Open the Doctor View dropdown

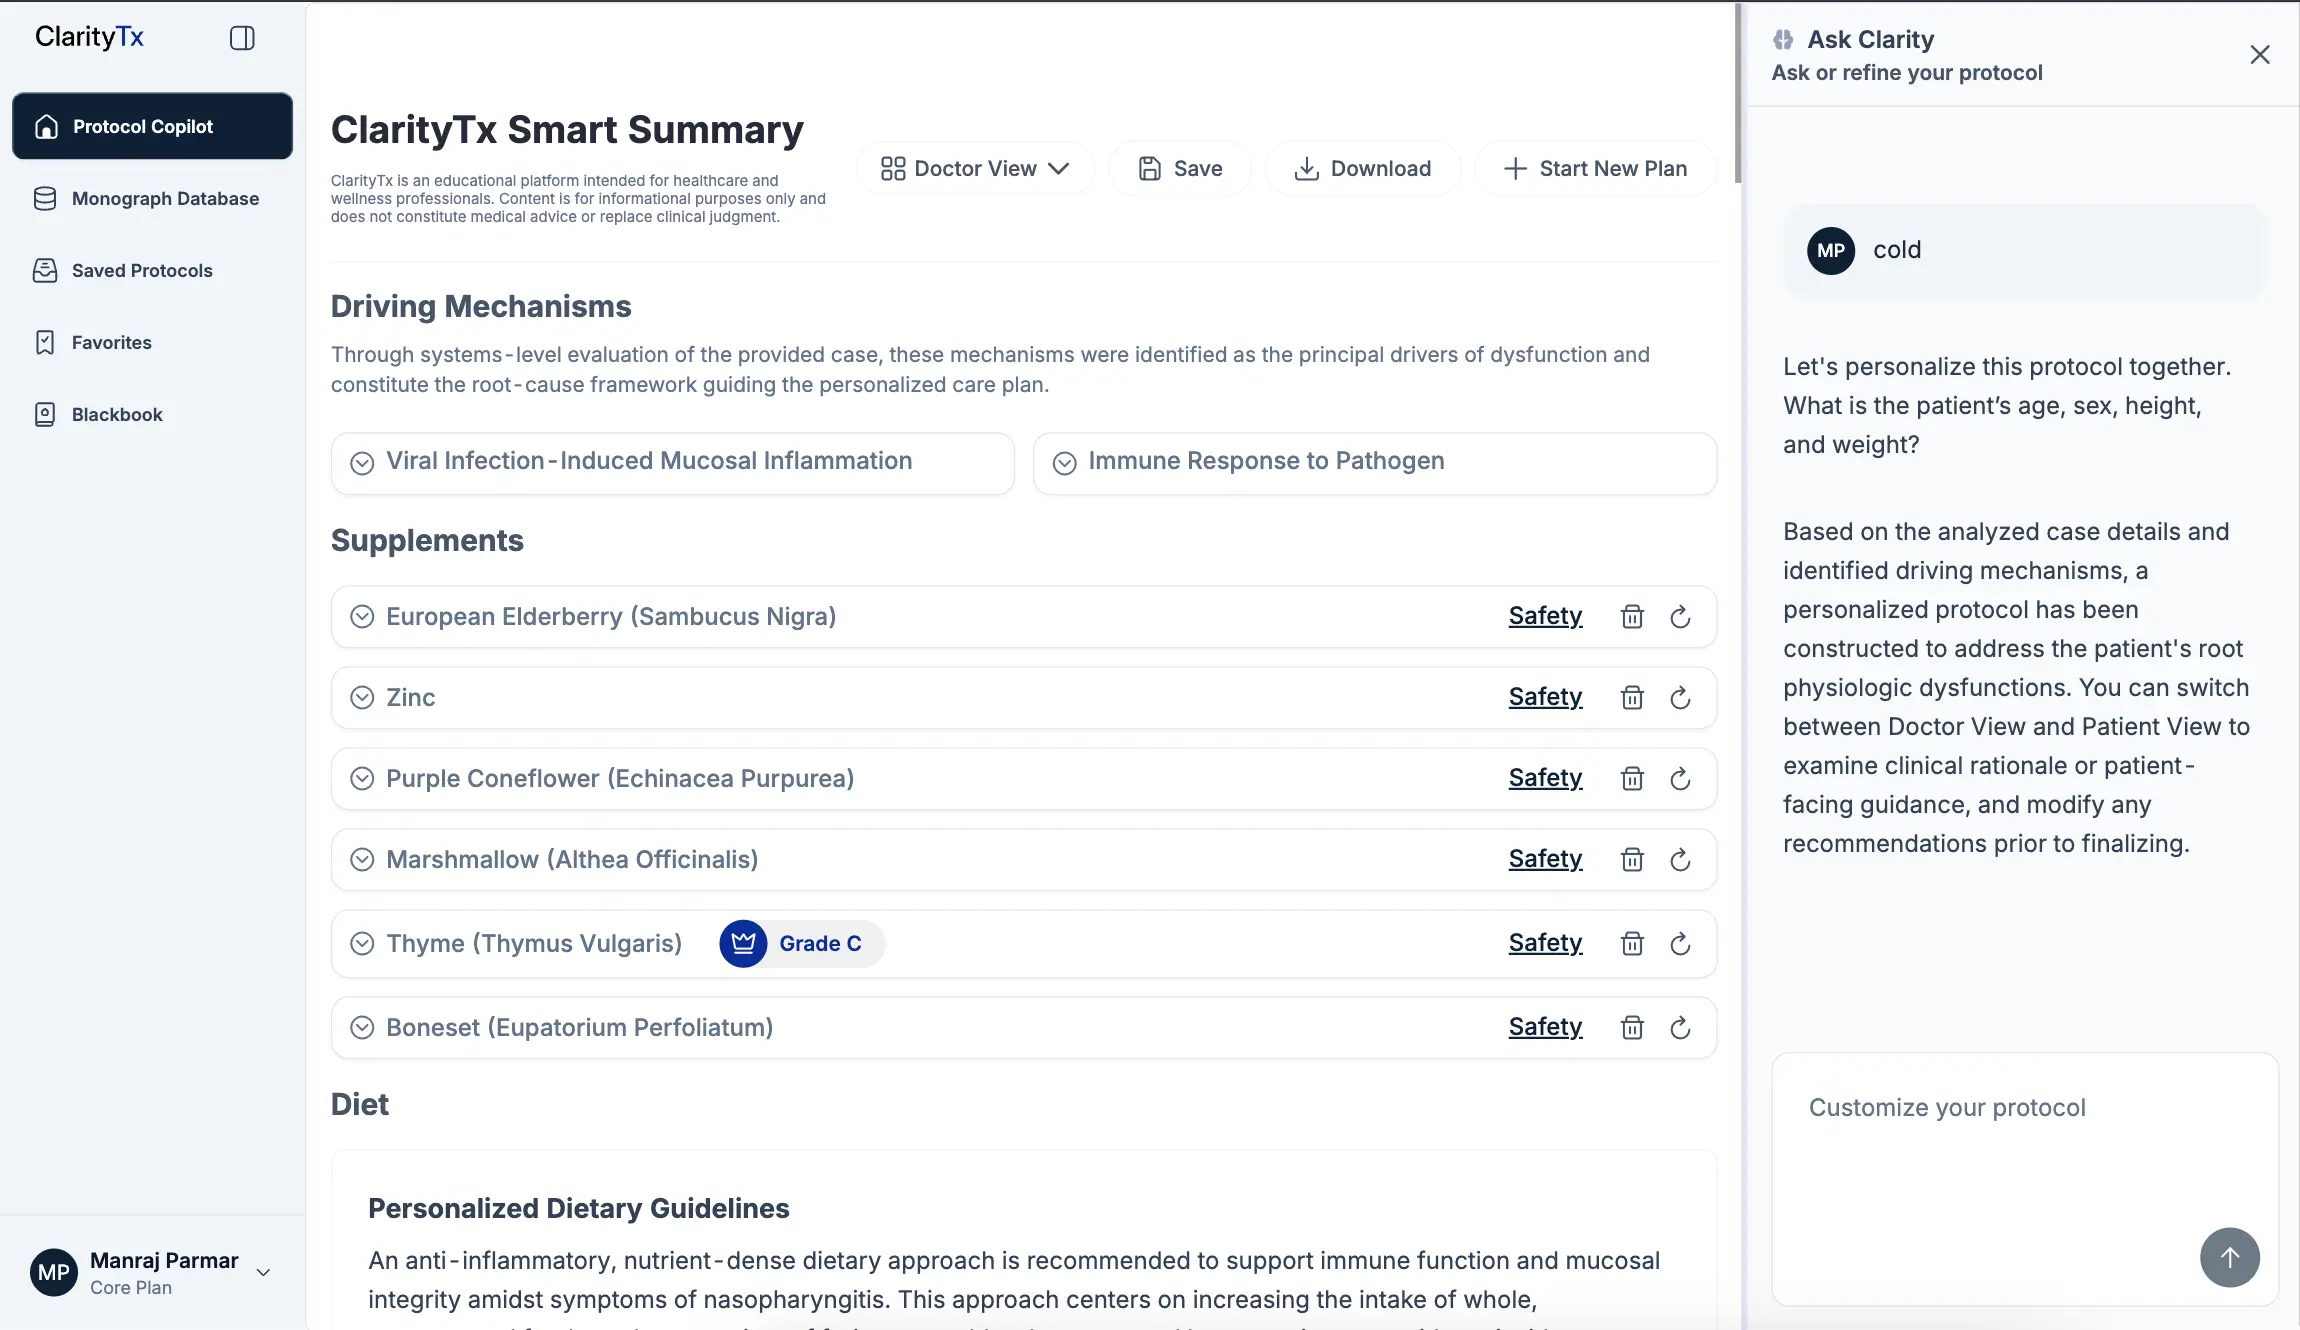click(975, 168)
